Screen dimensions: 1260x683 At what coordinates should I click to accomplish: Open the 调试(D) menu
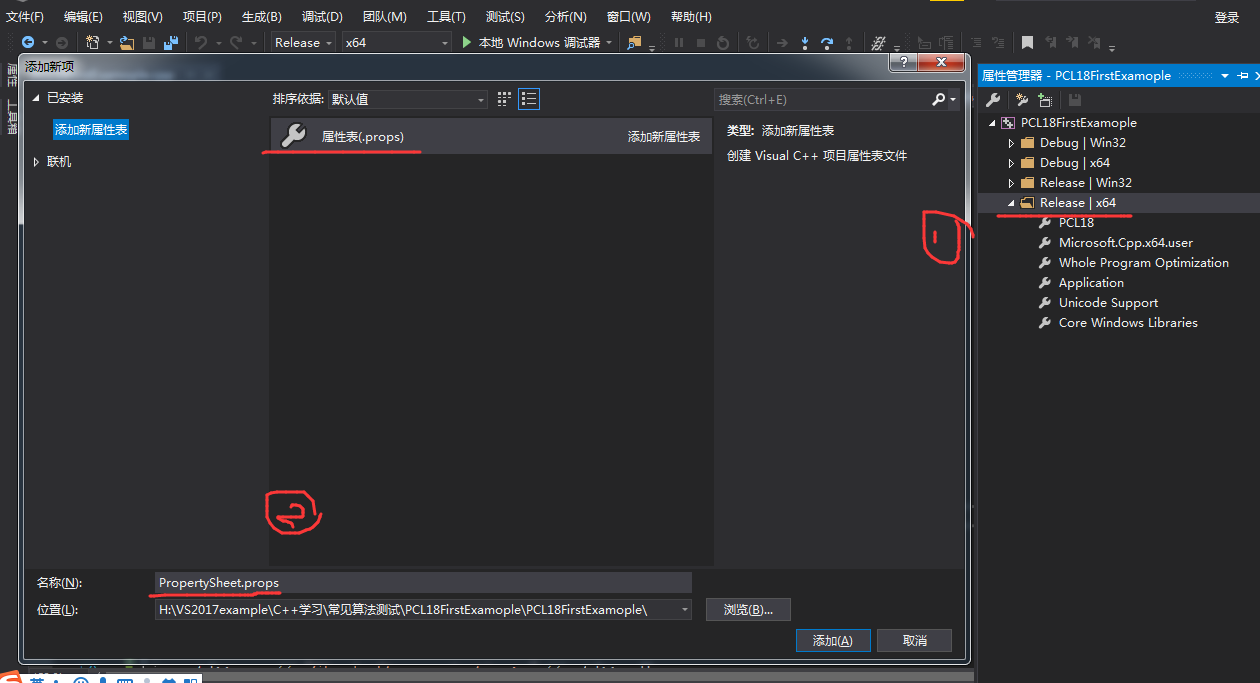[322, 16]
